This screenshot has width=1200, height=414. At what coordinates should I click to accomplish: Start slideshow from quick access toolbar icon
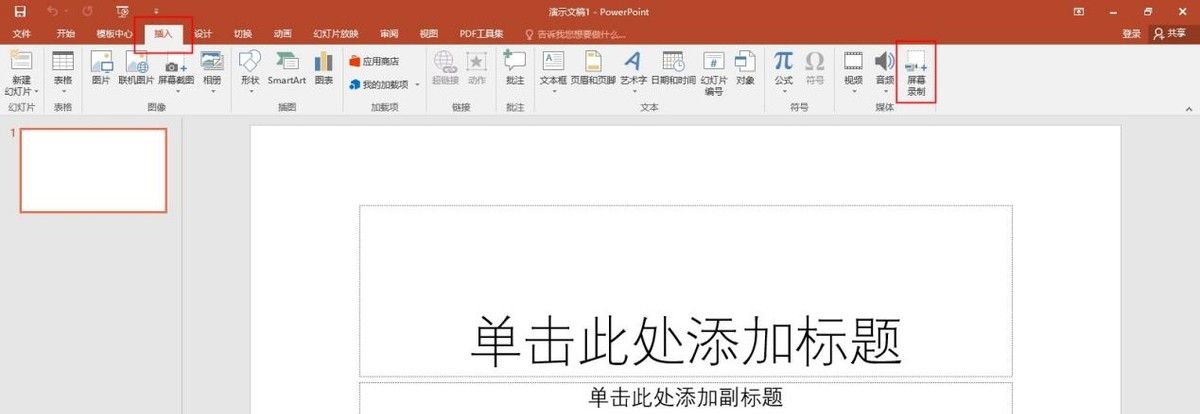122,11
